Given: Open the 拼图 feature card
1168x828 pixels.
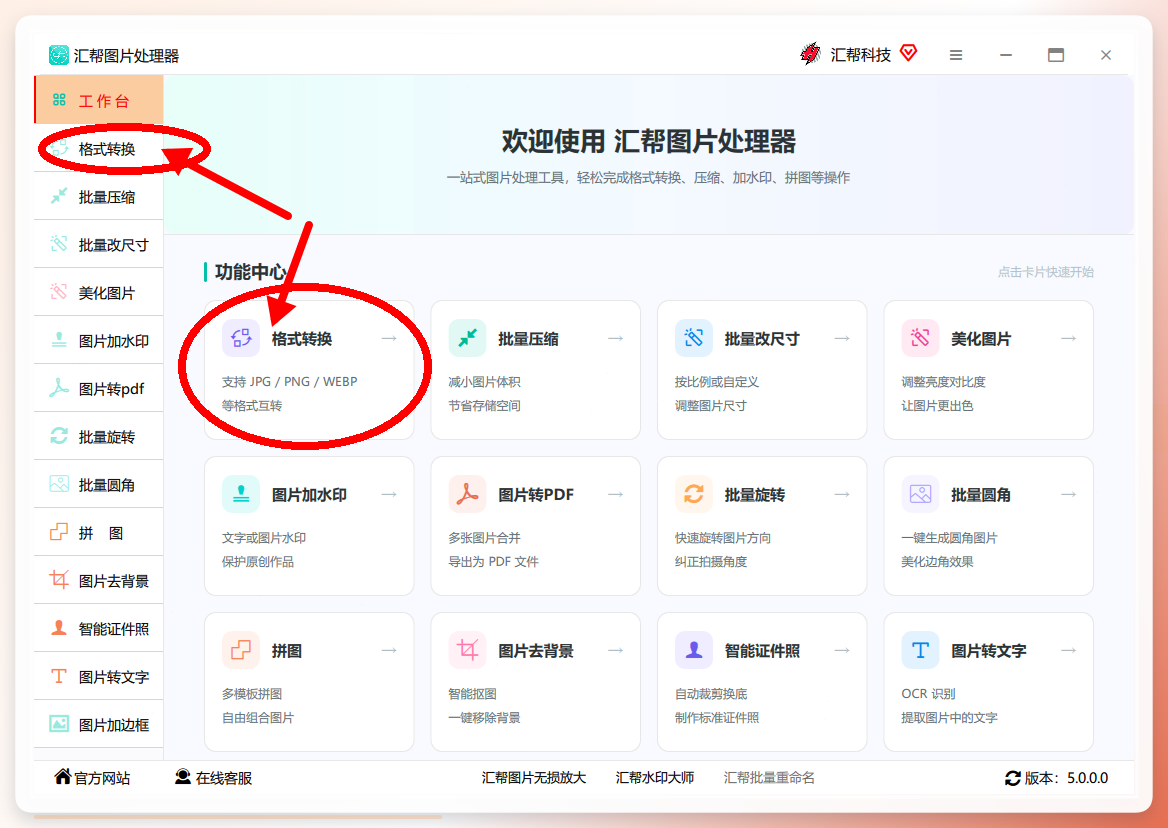Looking at the screenshot, I should pos(309,682).
